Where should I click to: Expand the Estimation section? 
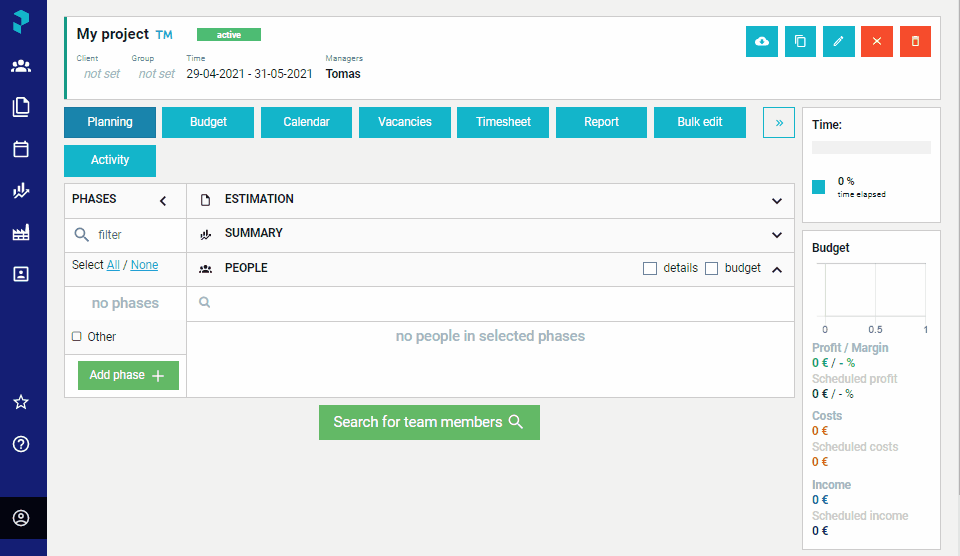tap(776, 201)
